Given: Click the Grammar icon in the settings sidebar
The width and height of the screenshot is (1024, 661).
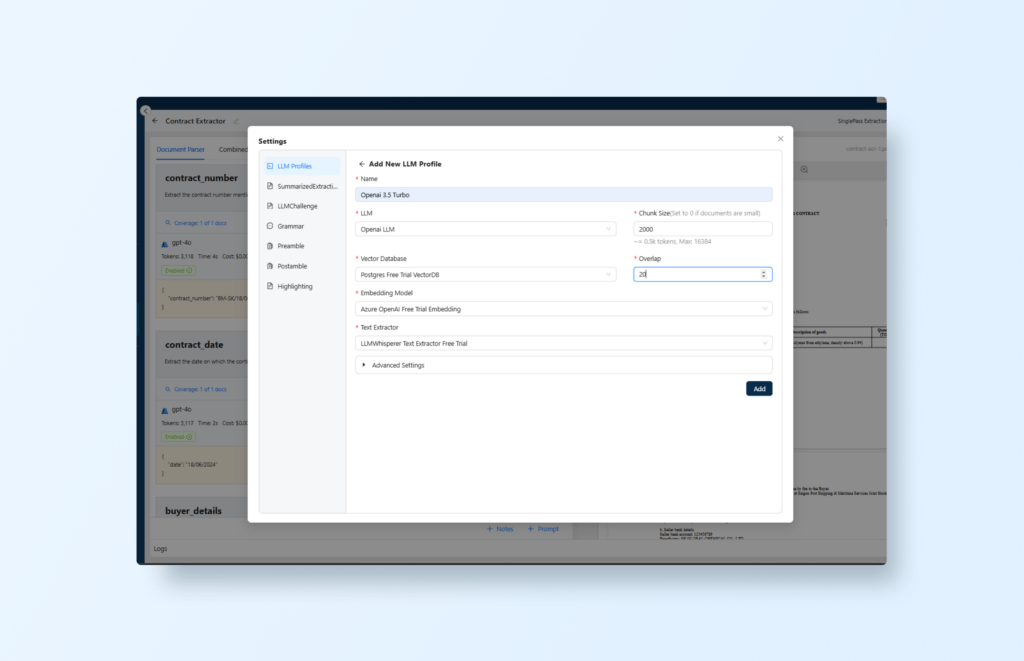Looking at the screenshot, I should [x=270, y=226].
